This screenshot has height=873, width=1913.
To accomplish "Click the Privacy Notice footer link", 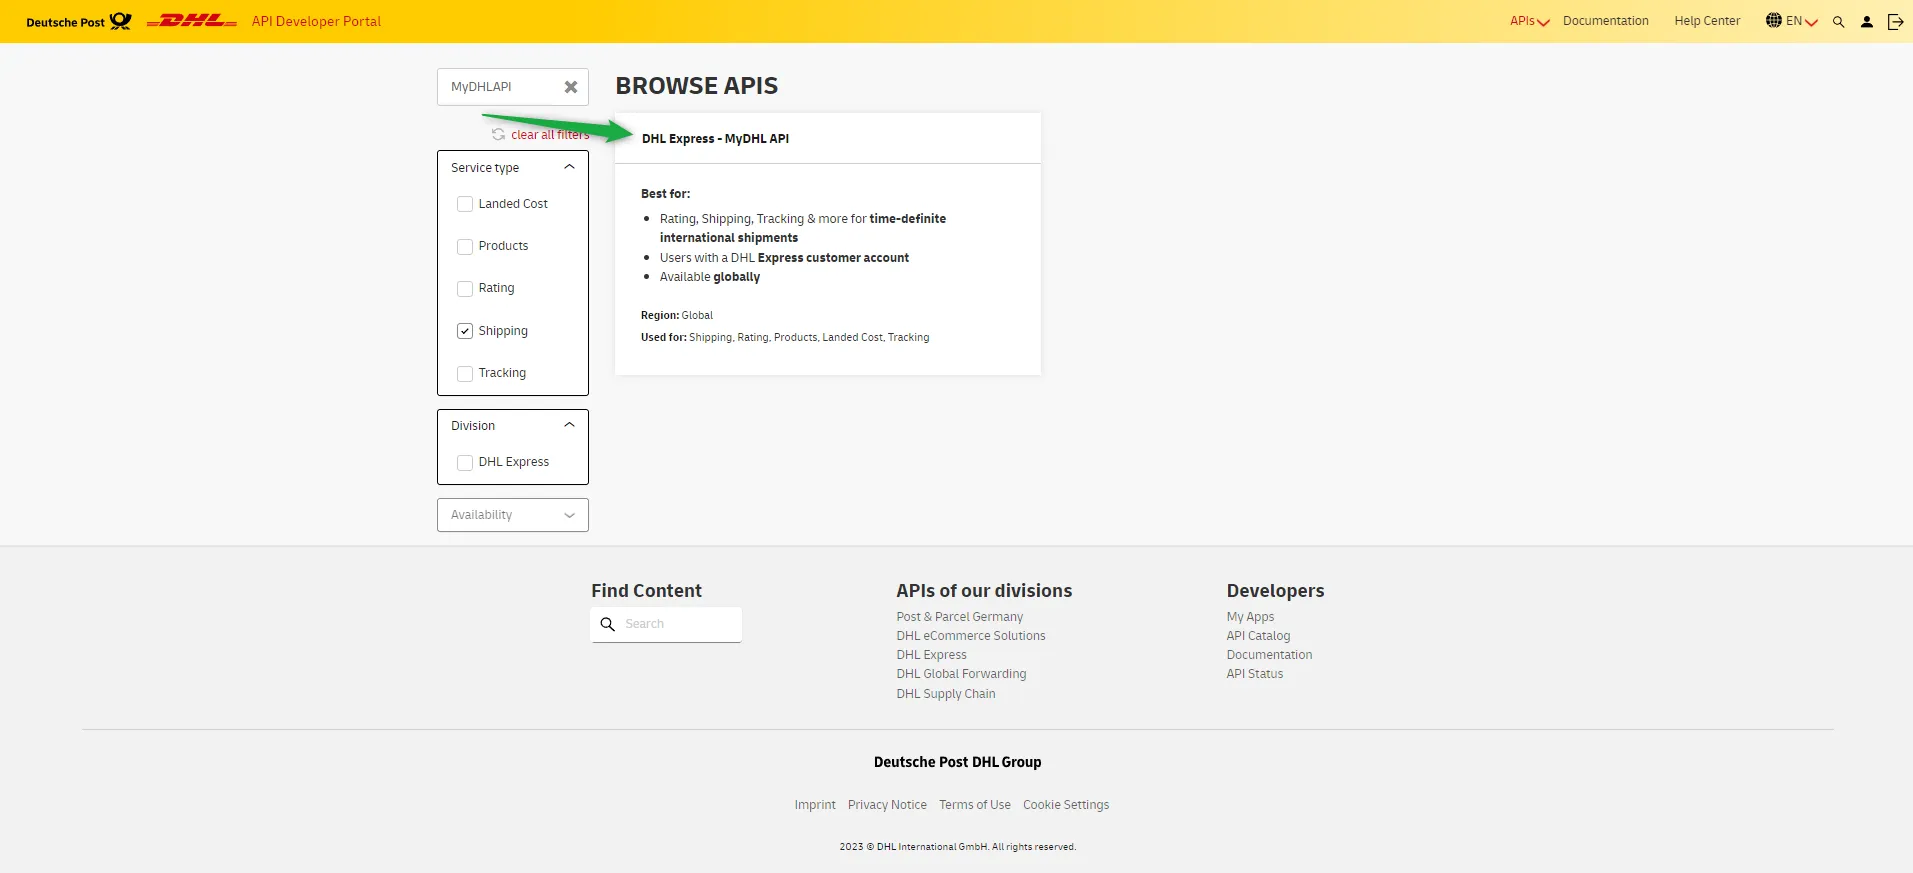I will (x=887, y=805).
